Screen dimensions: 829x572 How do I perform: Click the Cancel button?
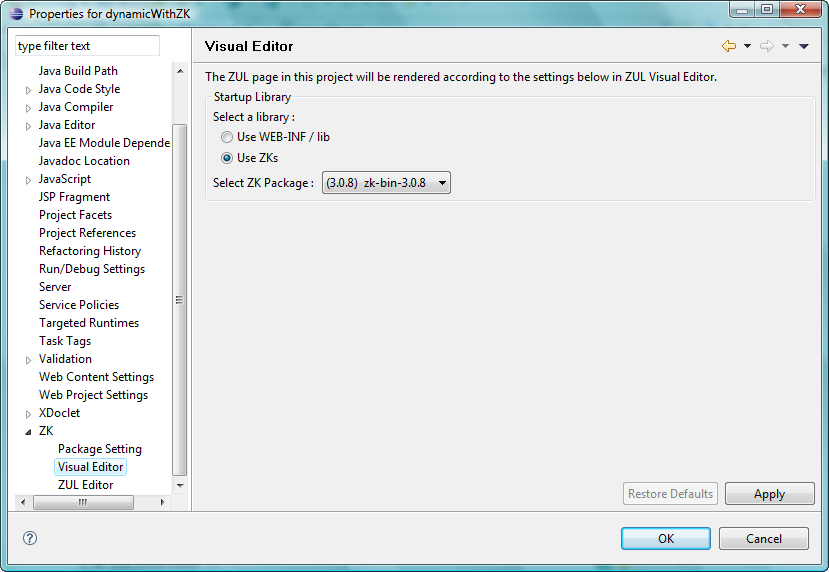764,538
